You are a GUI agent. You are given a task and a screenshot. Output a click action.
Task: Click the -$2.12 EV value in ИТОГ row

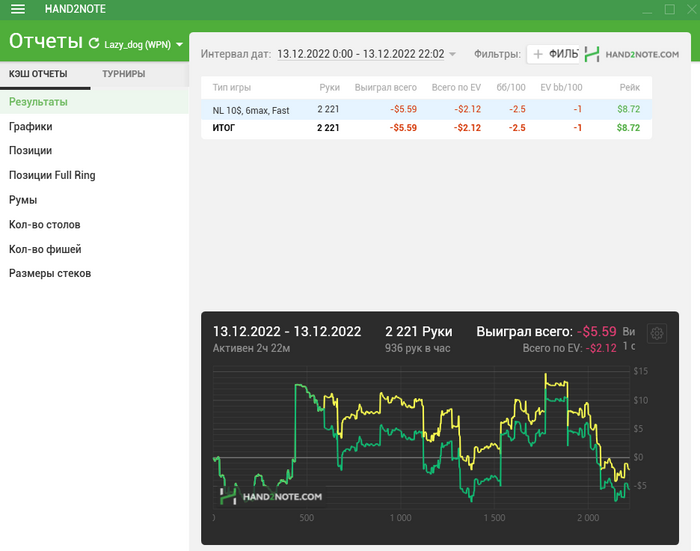point(467,128)
